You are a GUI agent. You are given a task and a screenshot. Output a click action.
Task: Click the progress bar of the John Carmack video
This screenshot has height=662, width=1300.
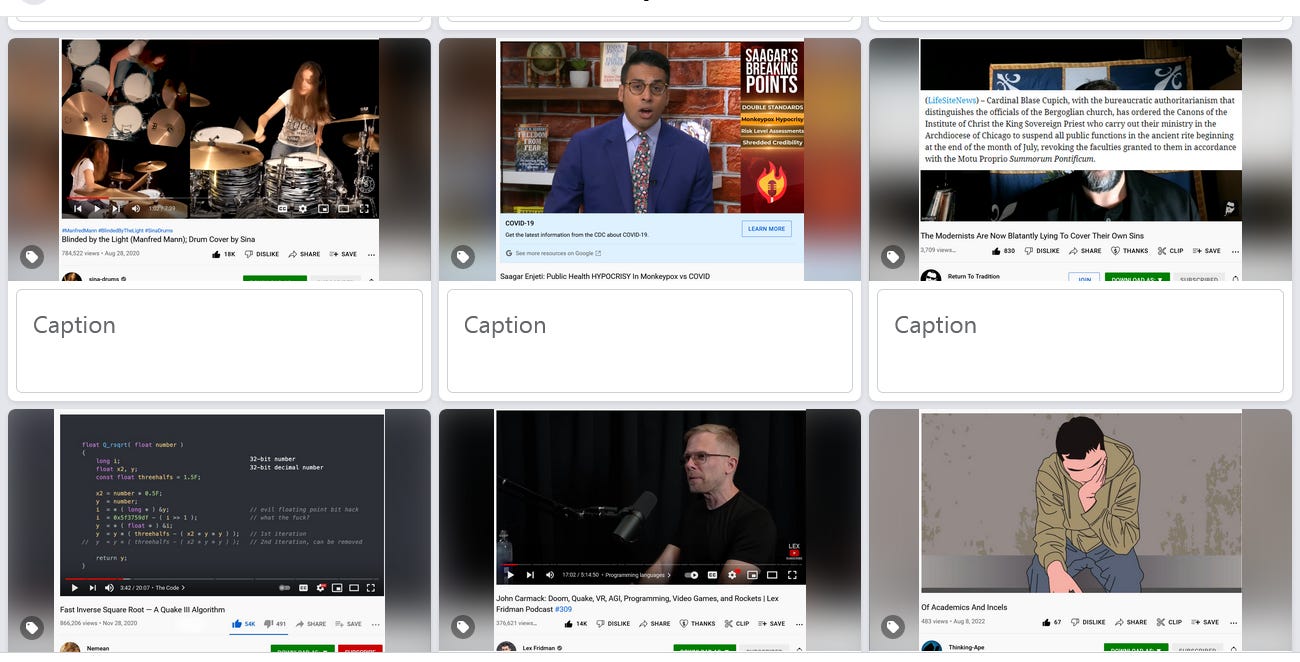651,565
